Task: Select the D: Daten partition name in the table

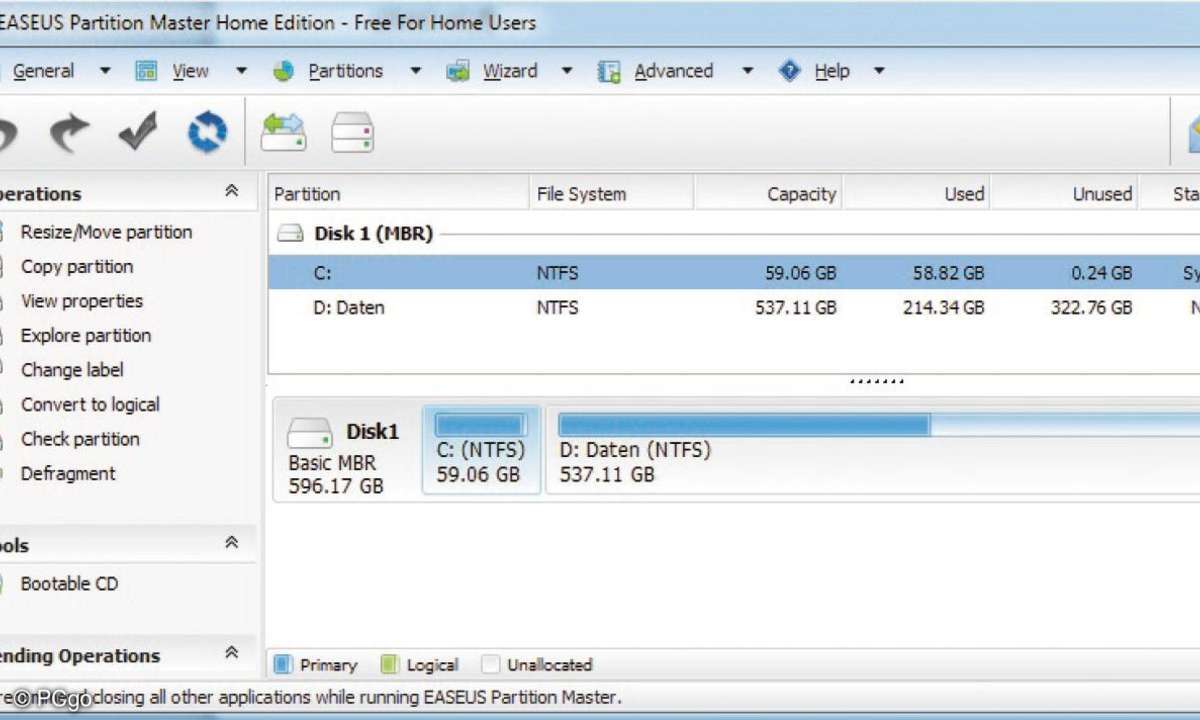Action: (x=348, y=308)
